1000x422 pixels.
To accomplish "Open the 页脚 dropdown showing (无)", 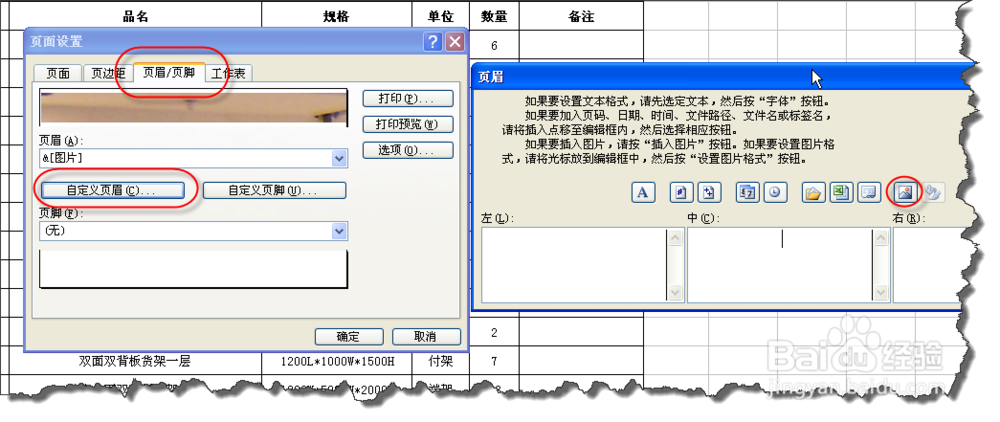I will pos(340,231).
